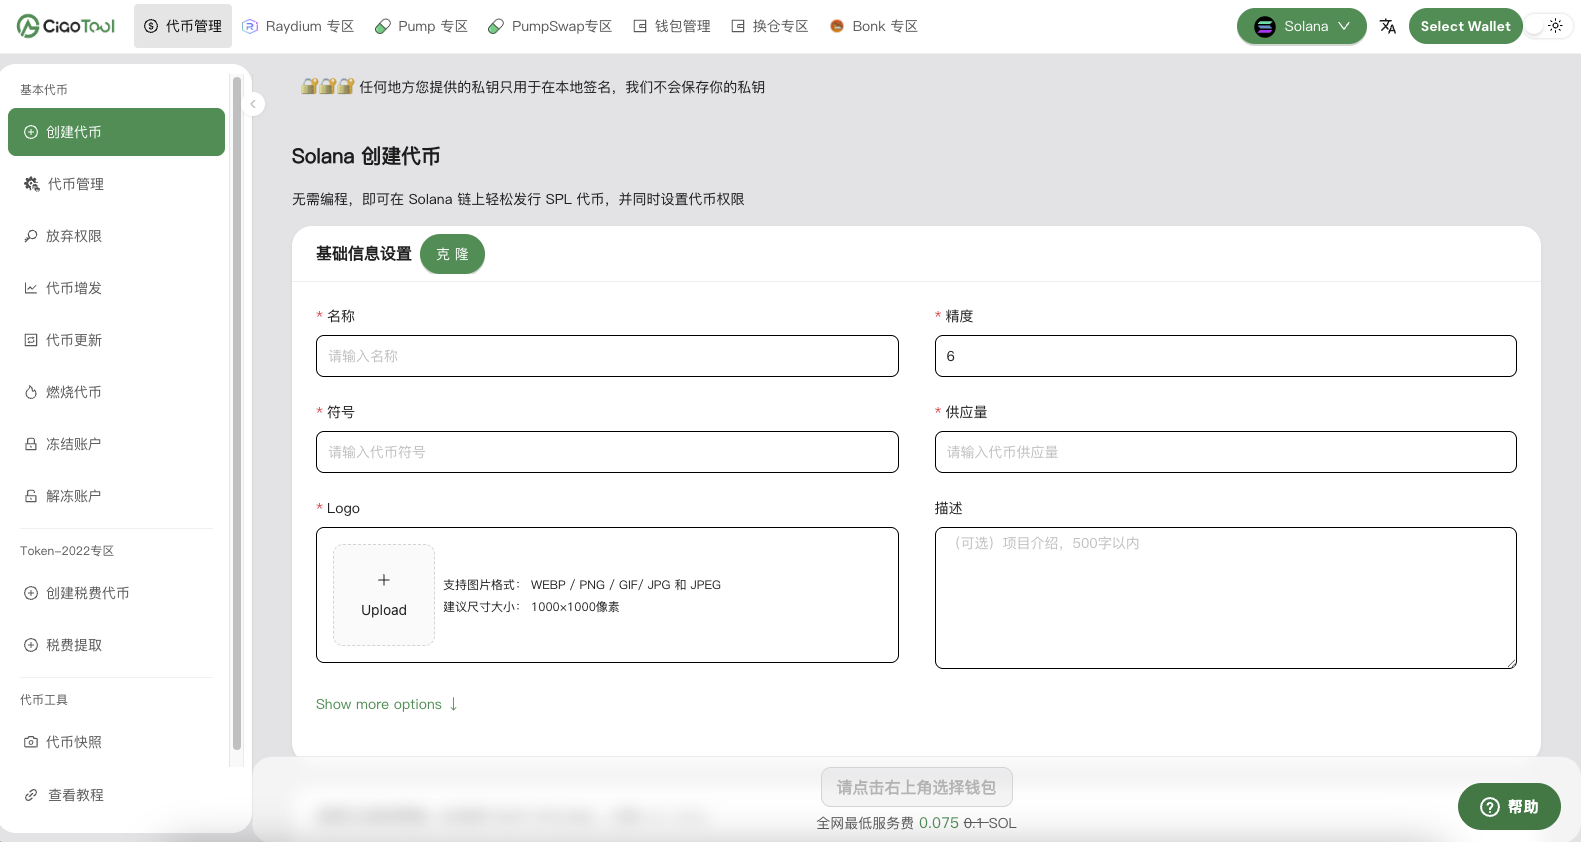Click the language translate icon

tap(1387, 26)
